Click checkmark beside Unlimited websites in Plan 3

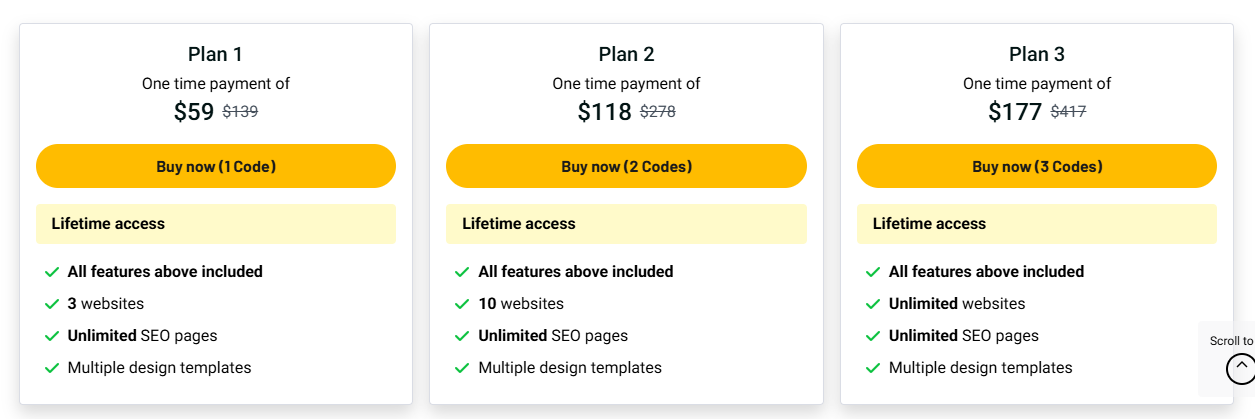(873, 304)
